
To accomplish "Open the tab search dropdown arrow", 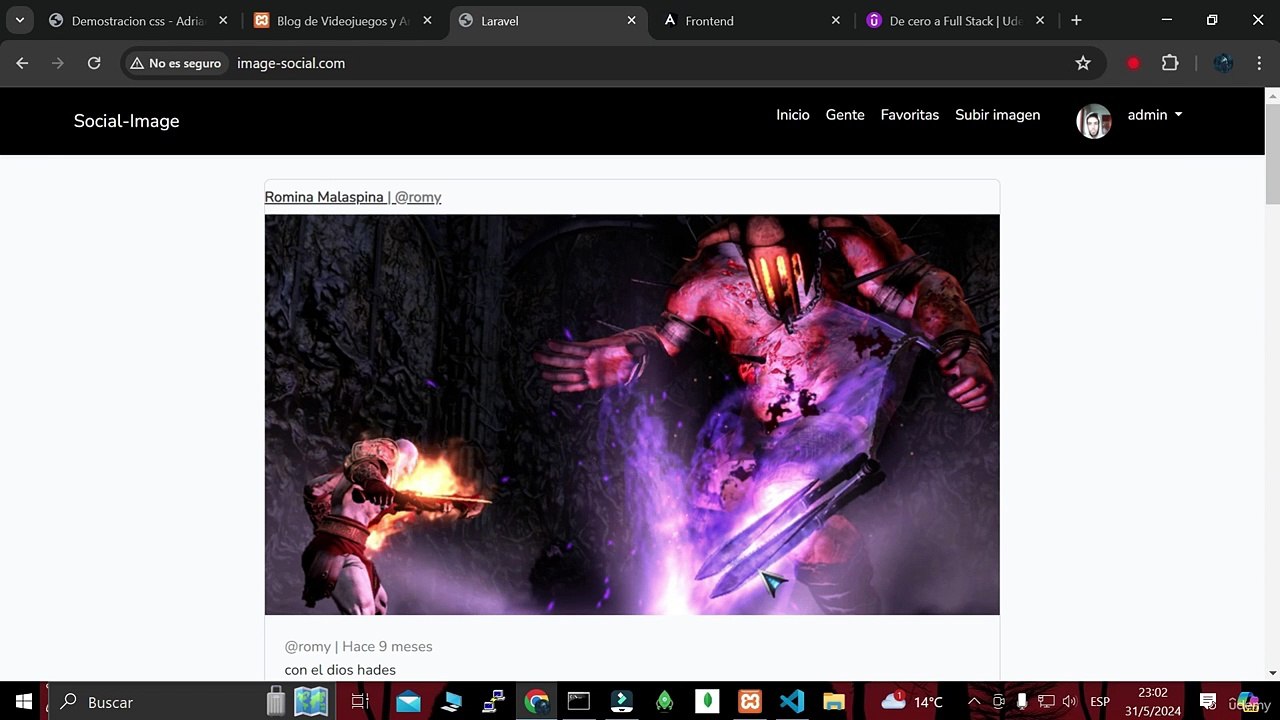I will 19,20.
